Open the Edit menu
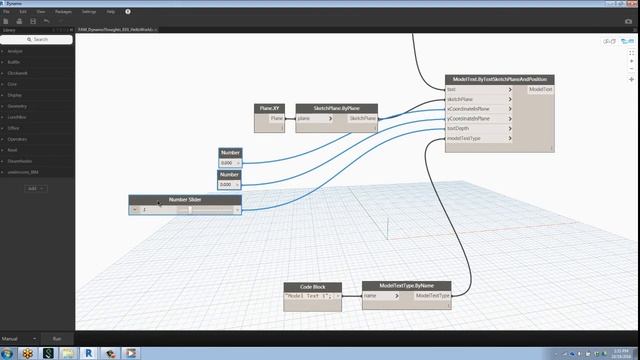The width and height of the screenshot is (640, 360). click(x=23, y=12)
